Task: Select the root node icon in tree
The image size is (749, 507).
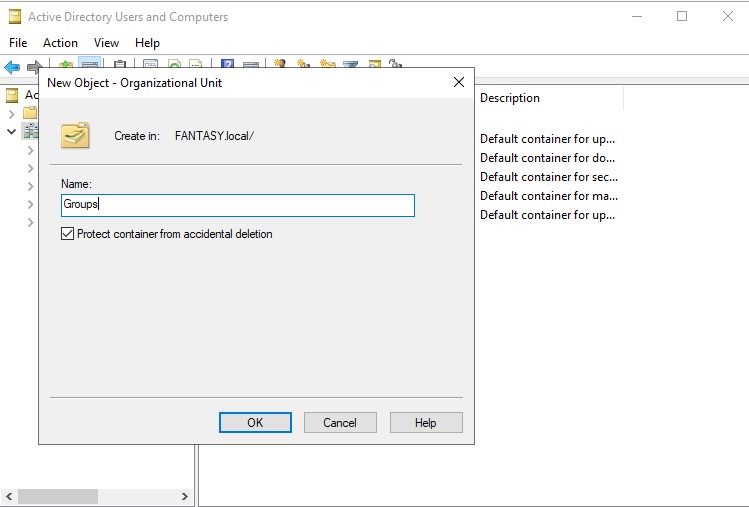Action: 12,95
